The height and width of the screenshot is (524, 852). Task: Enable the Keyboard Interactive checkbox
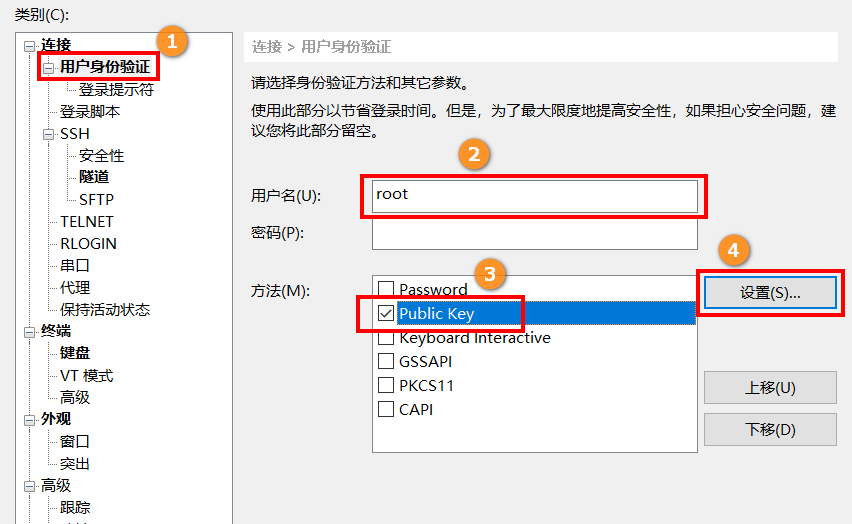click(x=386, y=338)
